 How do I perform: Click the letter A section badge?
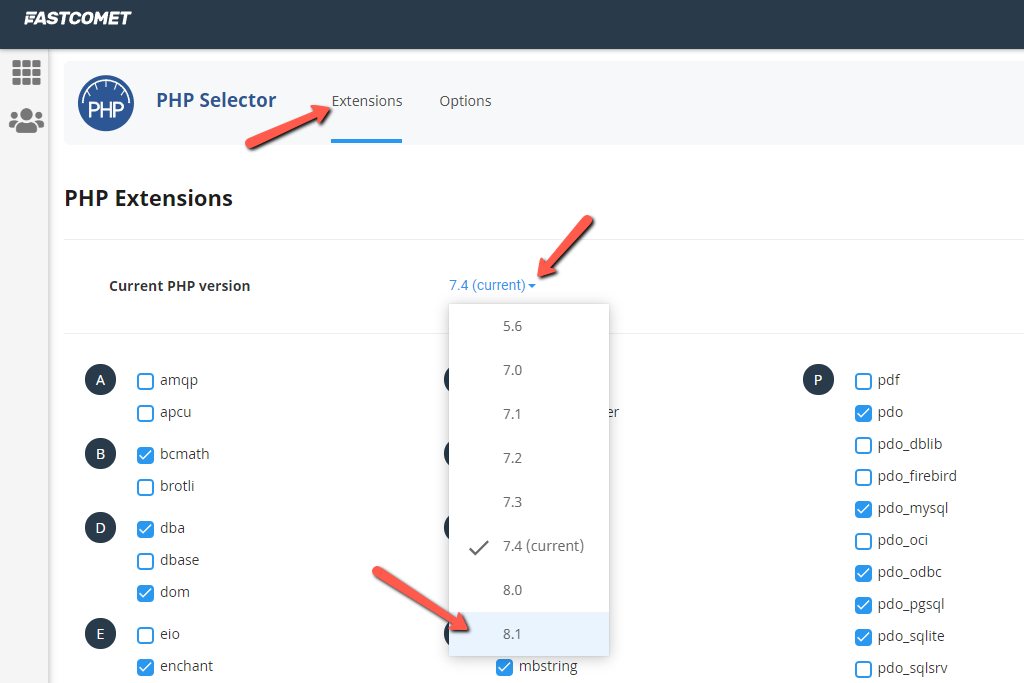pos(100,380)
